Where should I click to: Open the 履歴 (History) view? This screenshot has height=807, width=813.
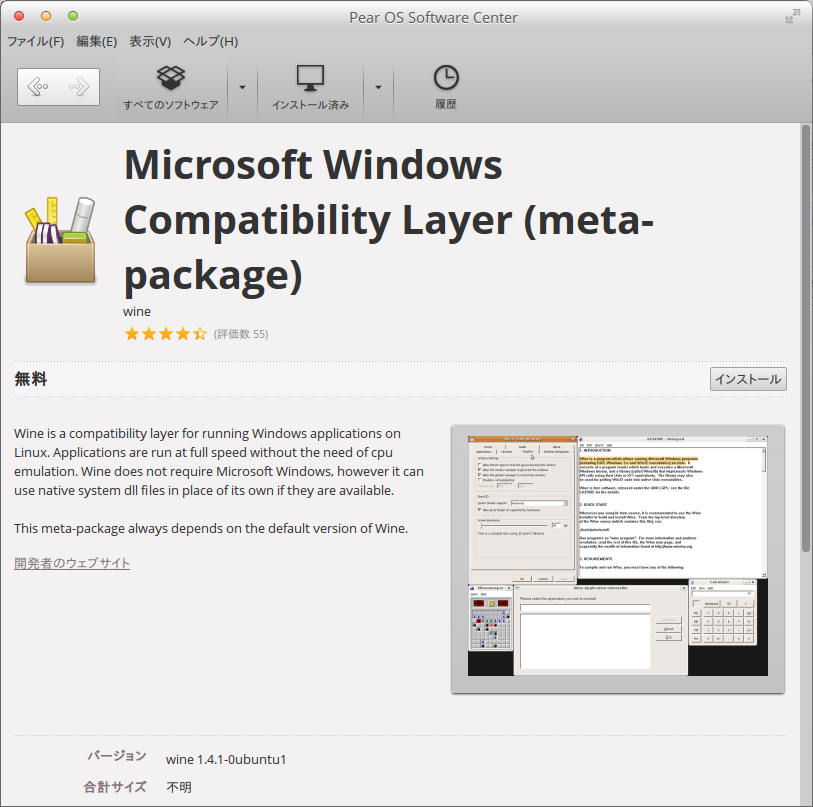point(446,88)
